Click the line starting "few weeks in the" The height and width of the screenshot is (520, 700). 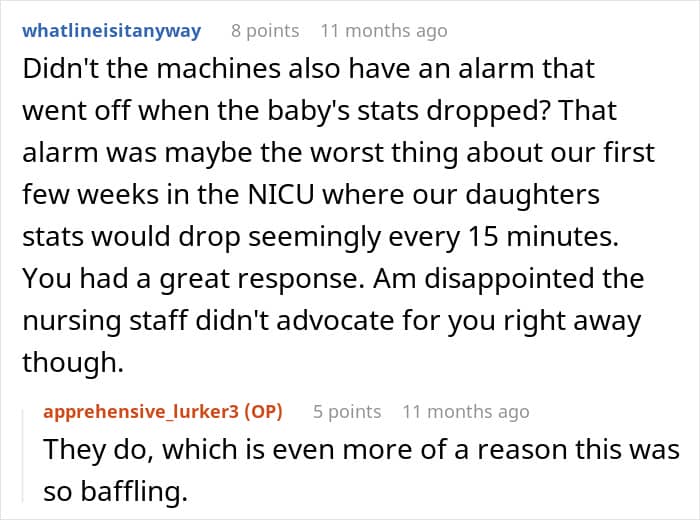coord(311,195)
